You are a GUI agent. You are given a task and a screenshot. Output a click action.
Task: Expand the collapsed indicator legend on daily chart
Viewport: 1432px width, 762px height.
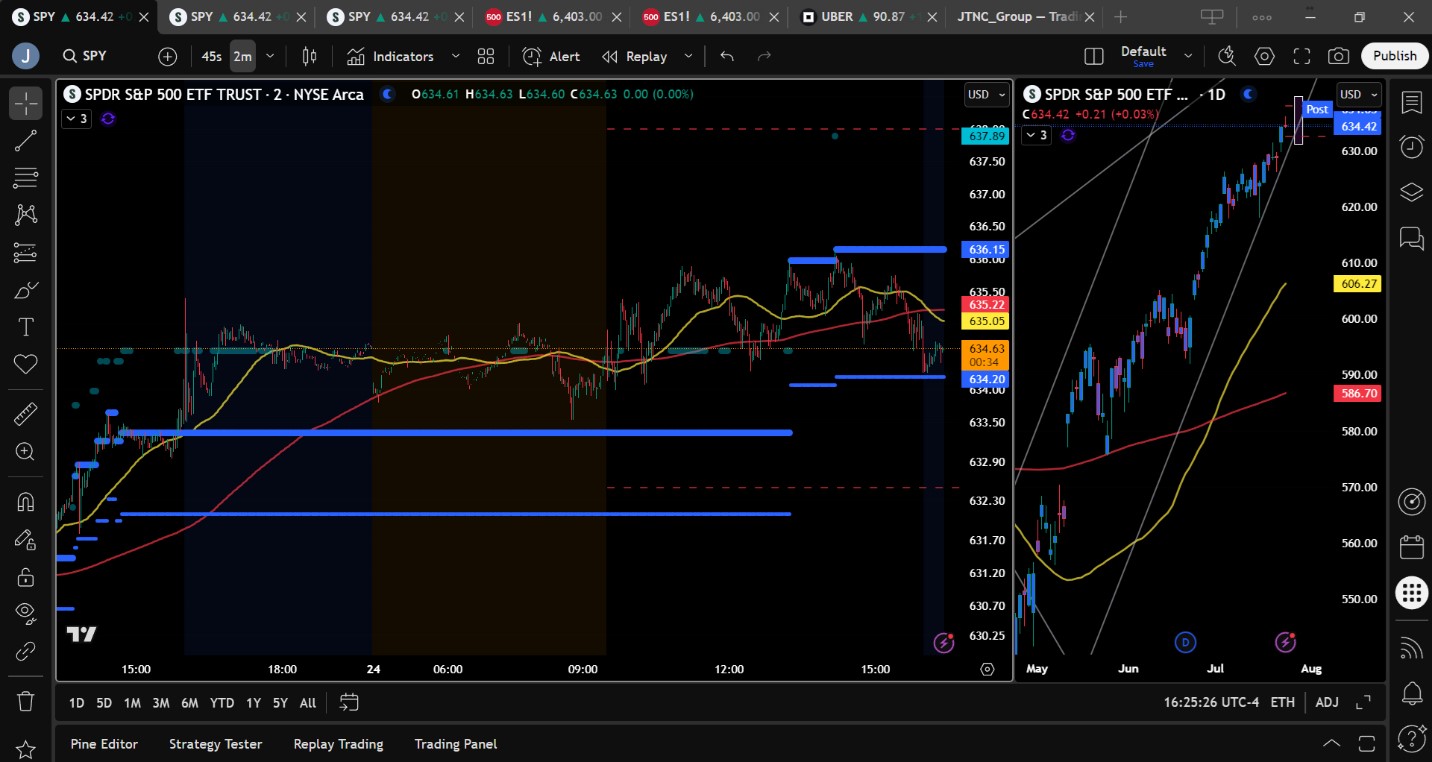point(1037,135)
